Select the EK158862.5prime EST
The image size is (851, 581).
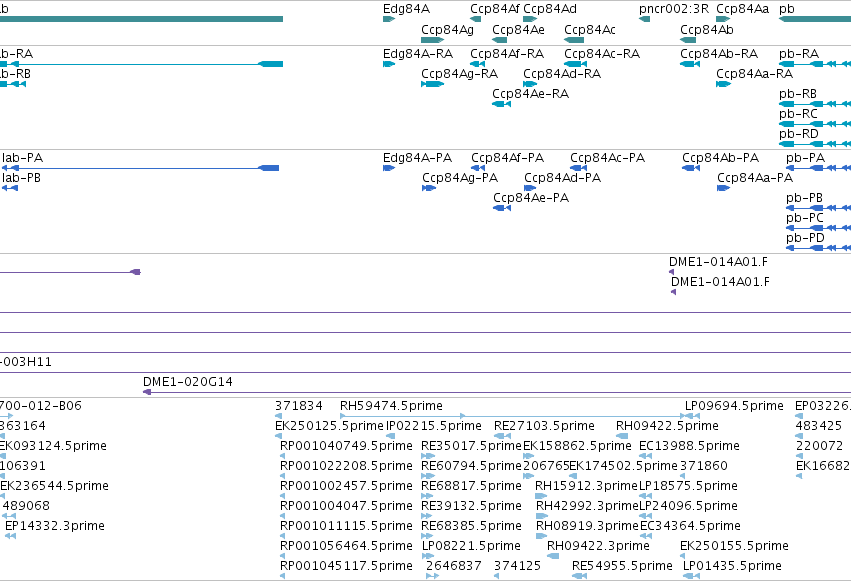tap(529, 456)
